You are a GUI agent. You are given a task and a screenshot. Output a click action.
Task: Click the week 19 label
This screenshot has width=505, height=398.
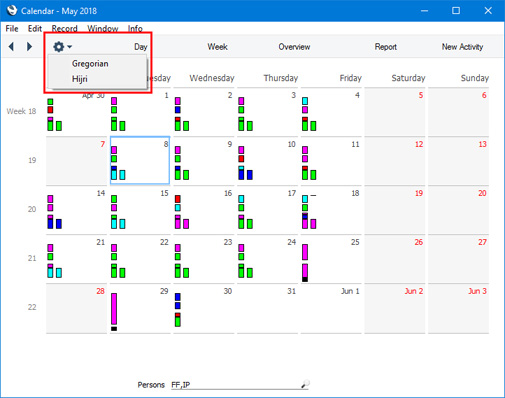point(32,160)
